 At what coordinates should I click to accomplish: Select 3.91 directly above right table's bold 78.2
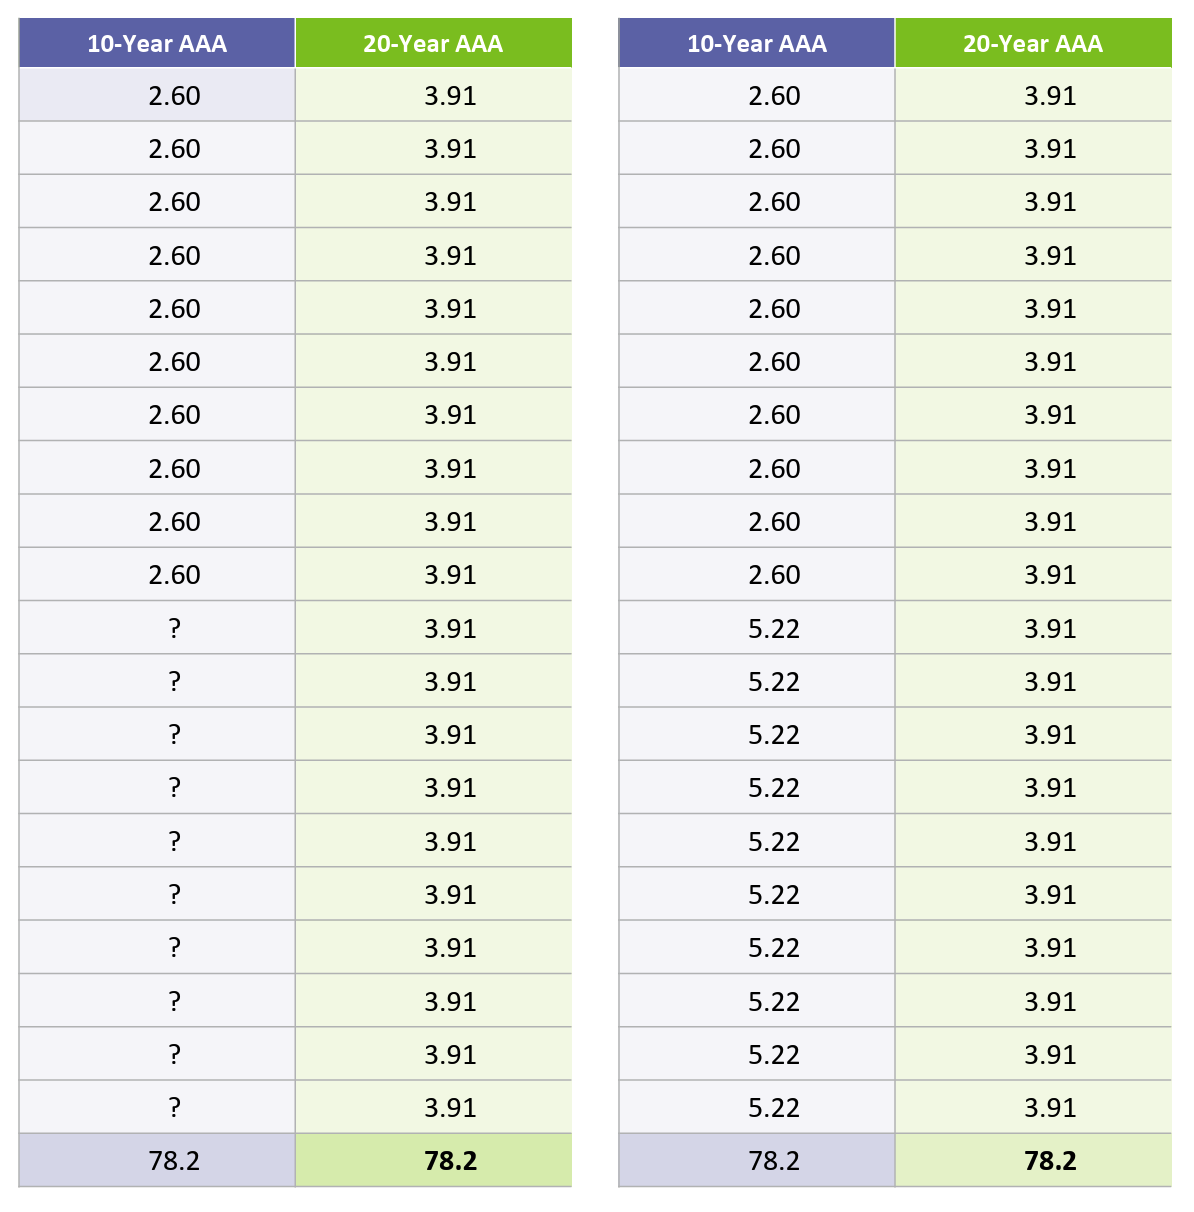[1051, 1107]
